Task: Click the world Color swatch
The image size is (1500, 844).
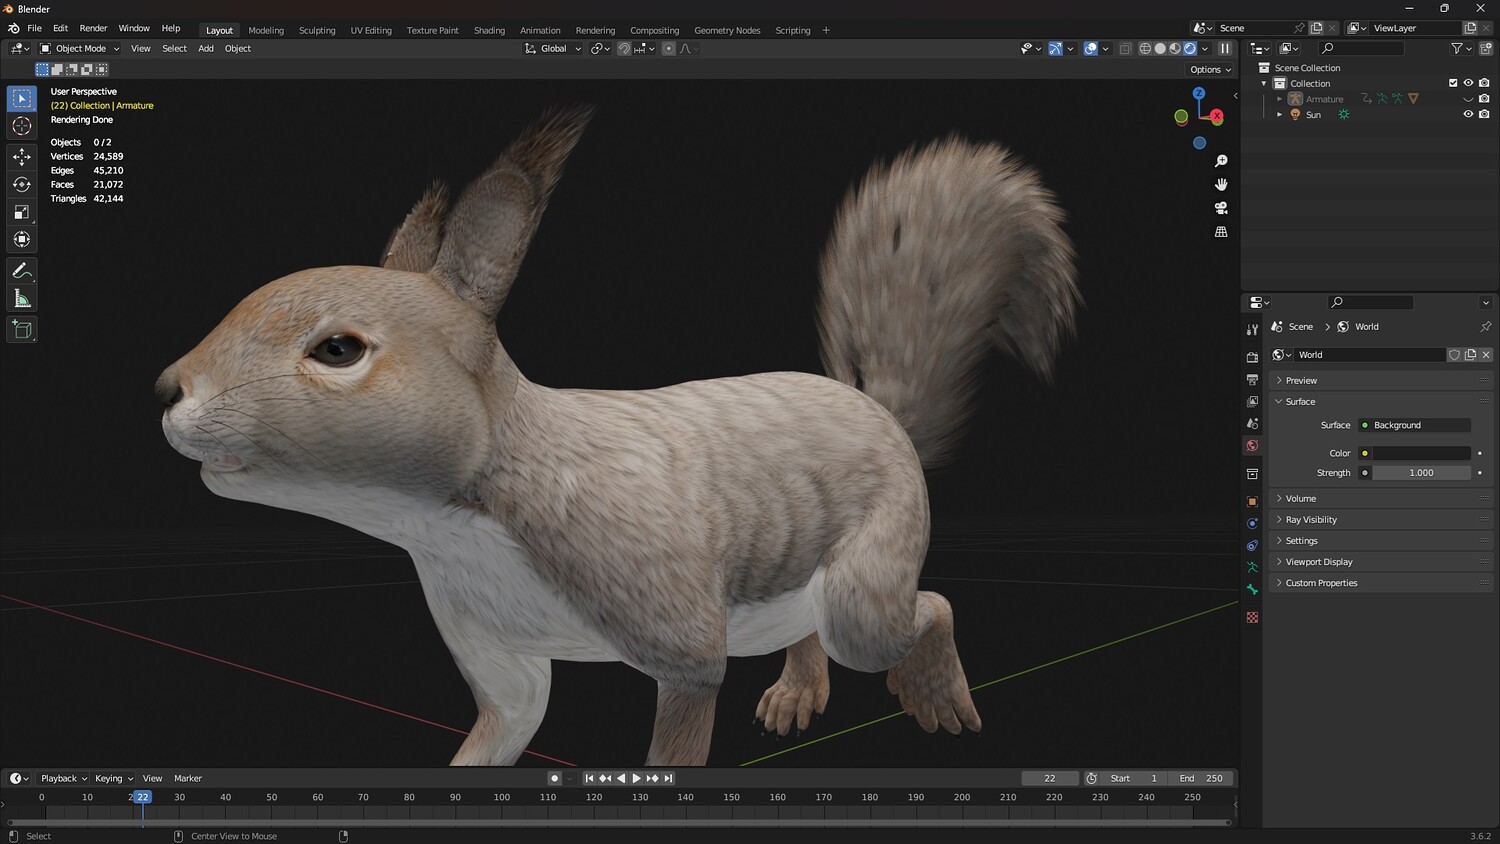Action: pyautogui.click(x=1421, y=453)
